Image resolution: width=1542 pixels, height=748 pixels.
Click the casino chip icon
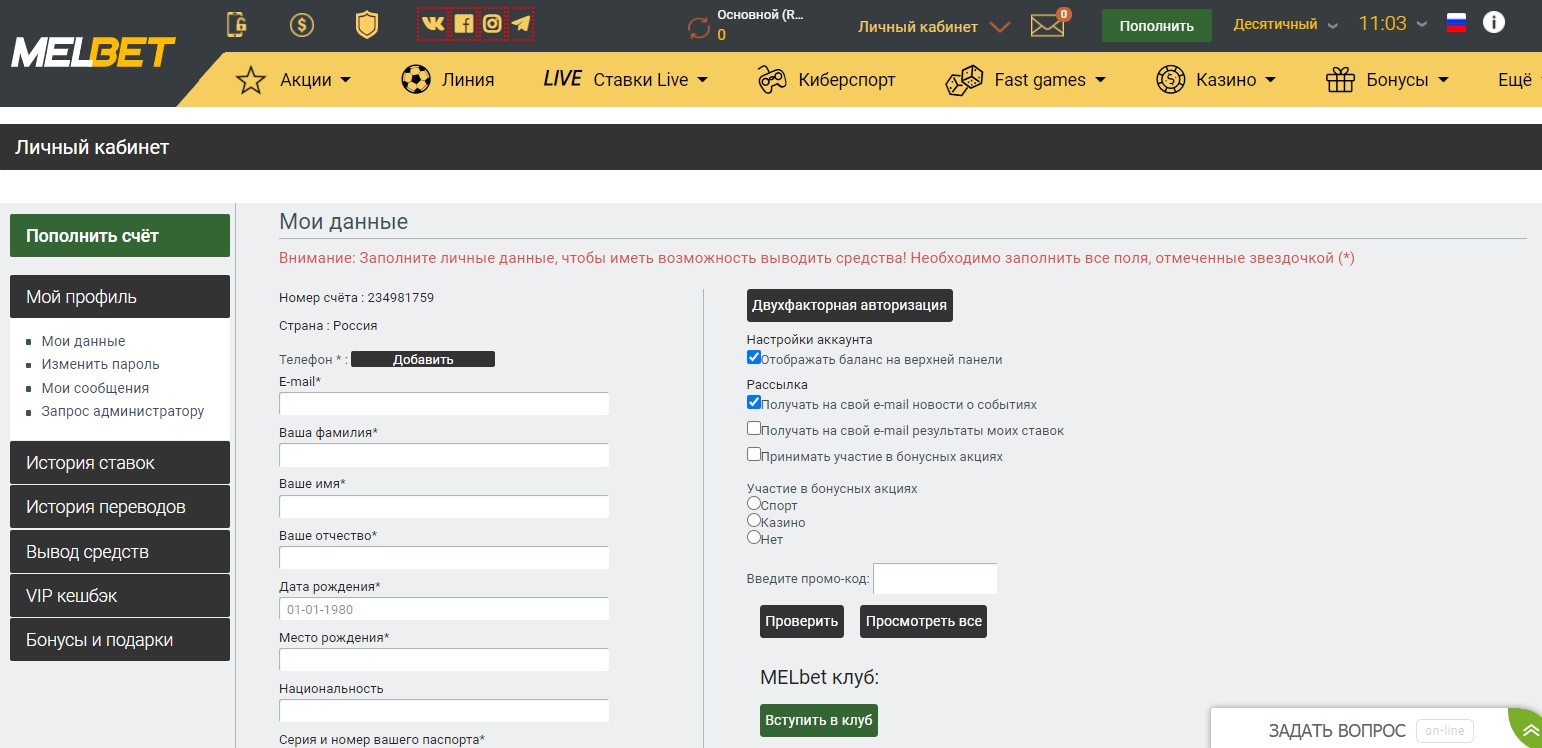coord(1171,80)
